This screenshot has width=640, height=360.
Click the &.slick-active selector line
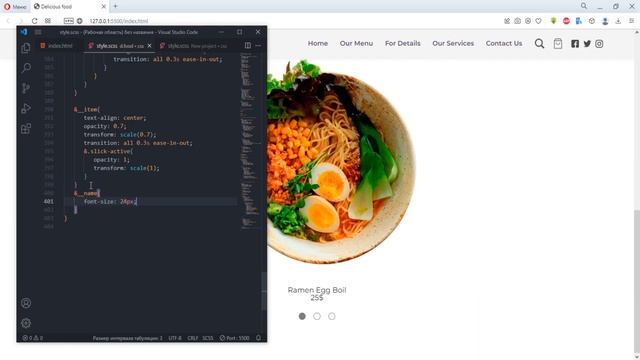(x=108, y=151)
